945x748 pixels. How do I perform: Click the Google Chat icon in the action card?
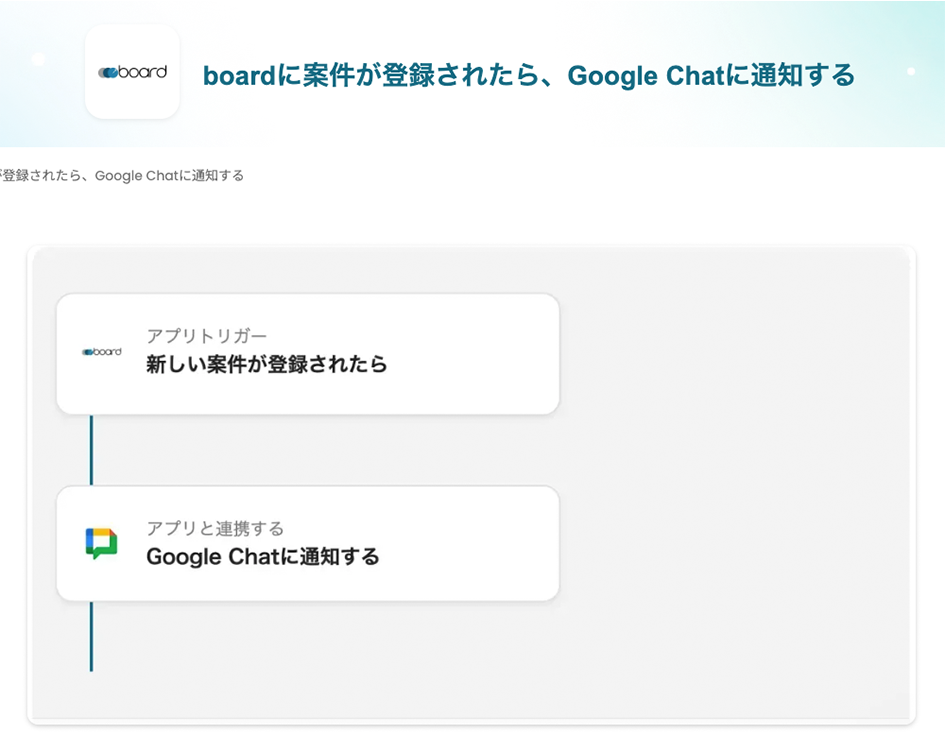[x=101, y=544]
